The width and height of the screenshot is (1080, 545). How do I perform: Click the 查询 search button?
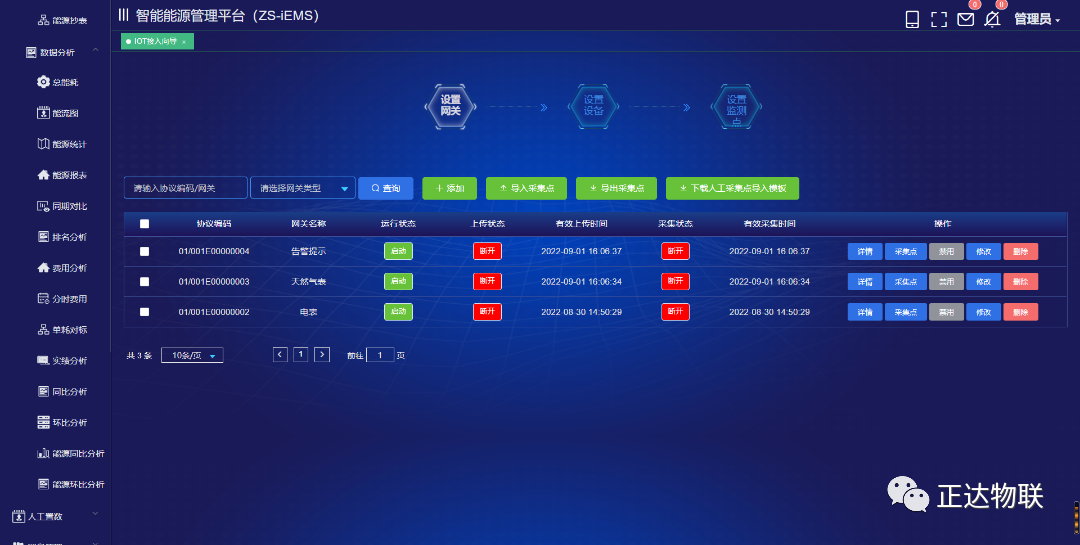point(386,188)
